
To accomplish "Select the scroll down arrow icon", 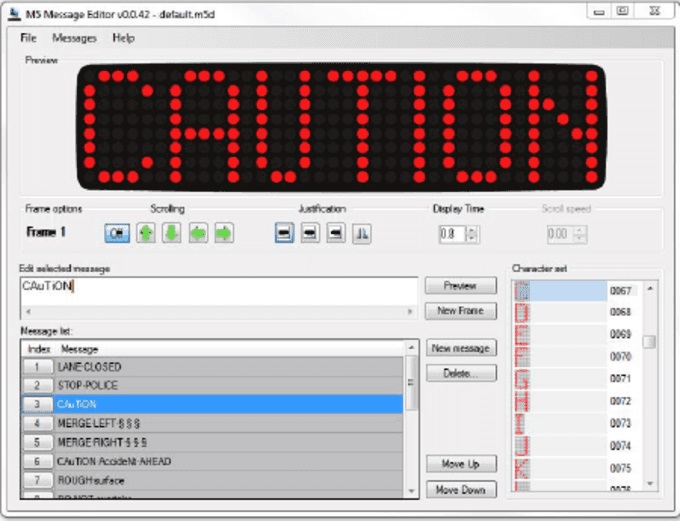I will (172, 233).
